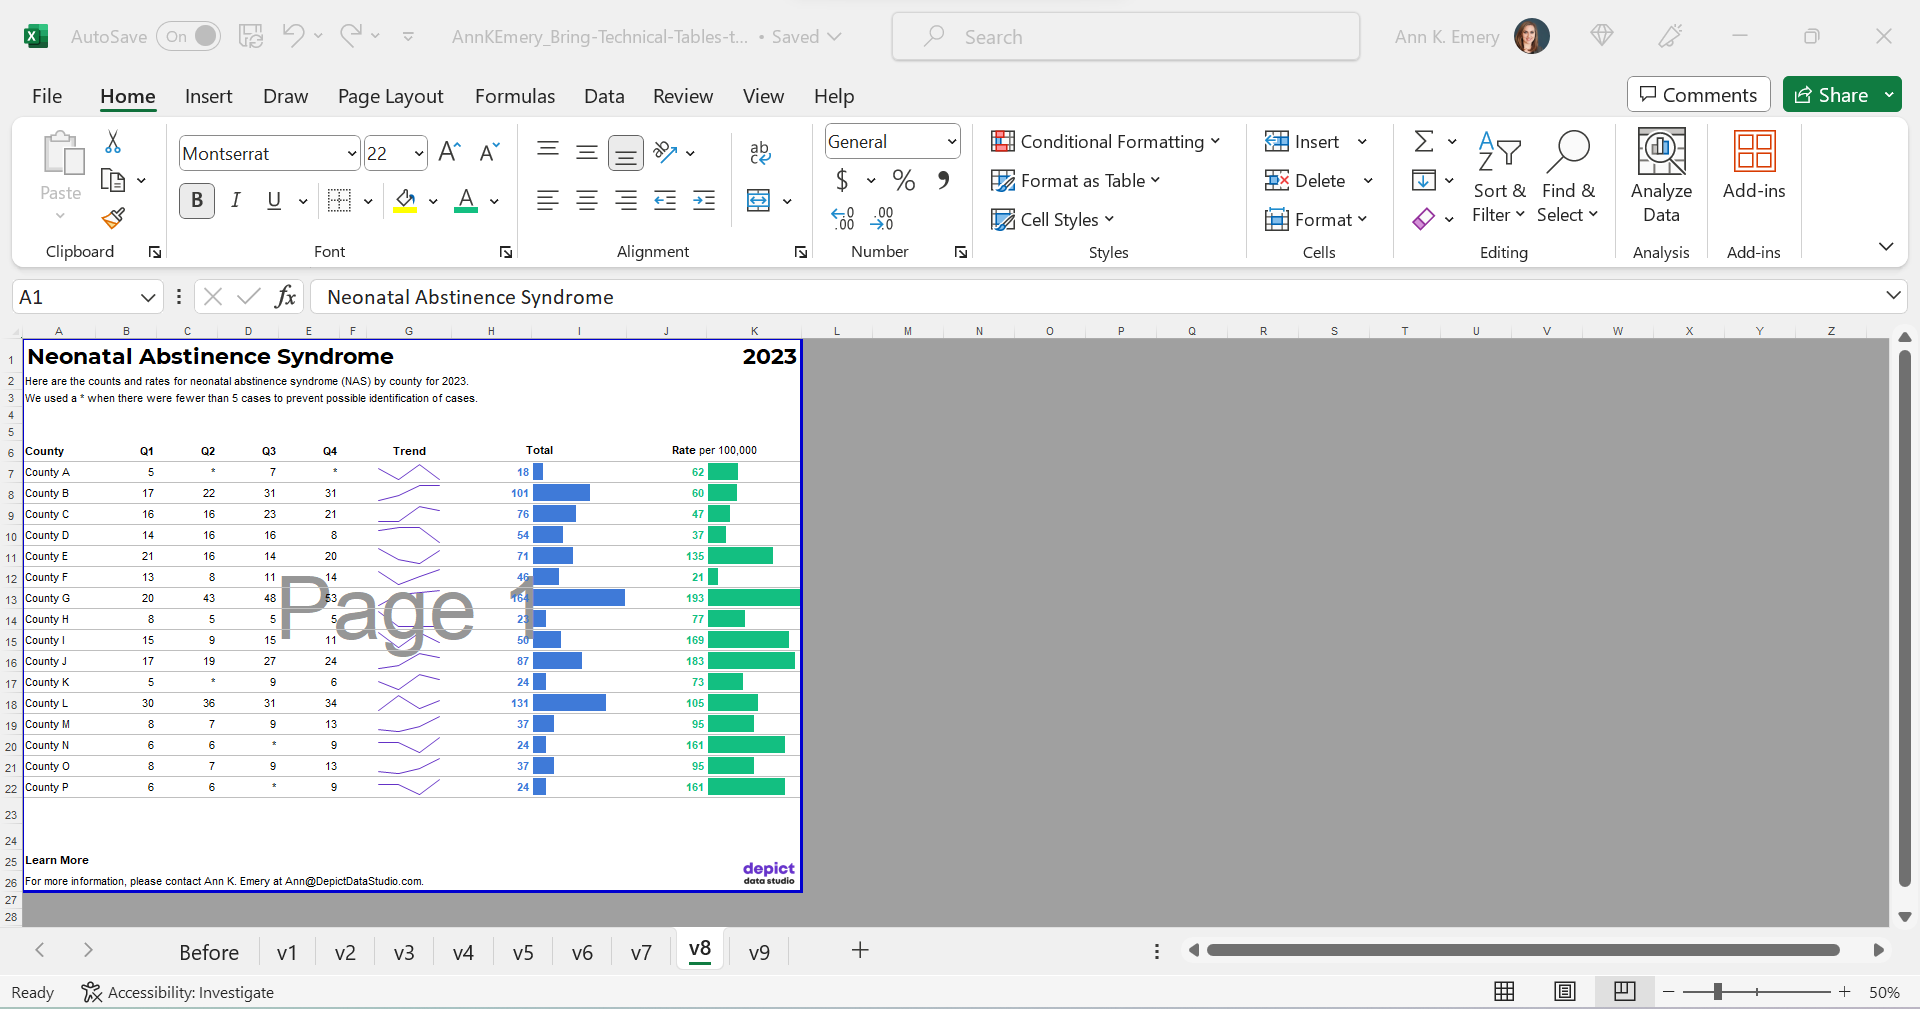This screenshot has width=1920, height=1009.
Task: Open the Comments button
Action: 1698,95
